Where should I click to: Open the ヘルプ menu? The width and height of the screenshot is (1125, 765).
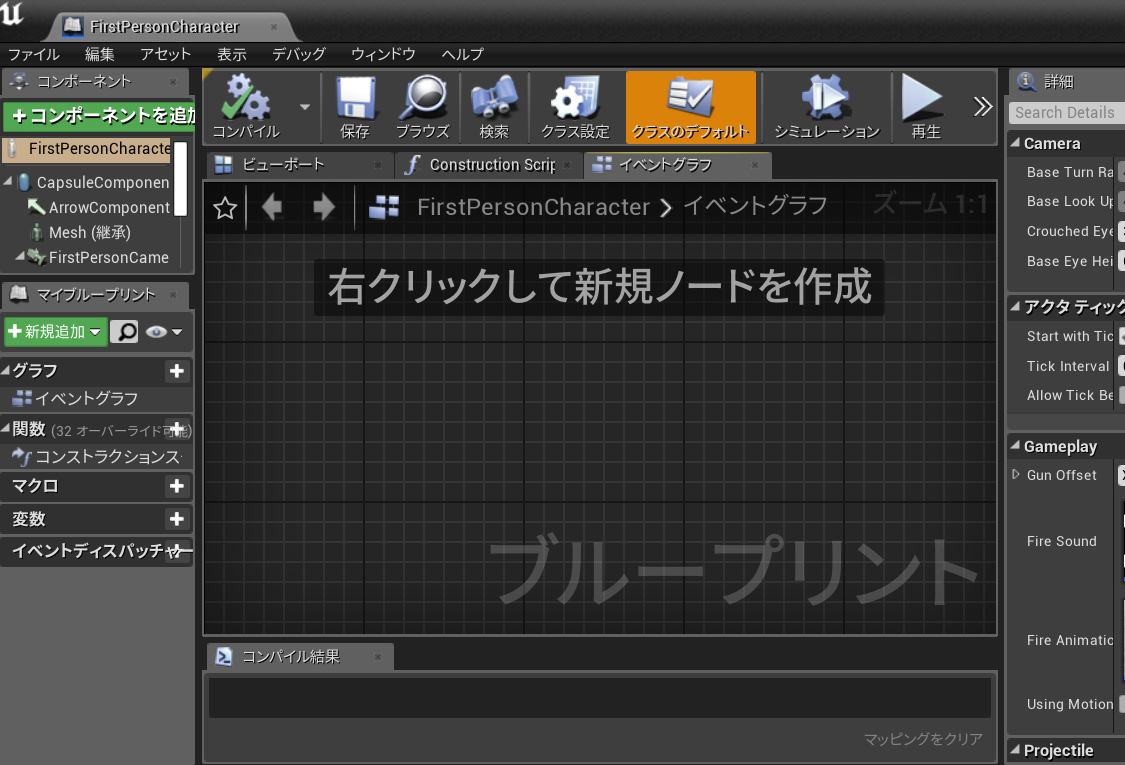click(x=462, y=55)
